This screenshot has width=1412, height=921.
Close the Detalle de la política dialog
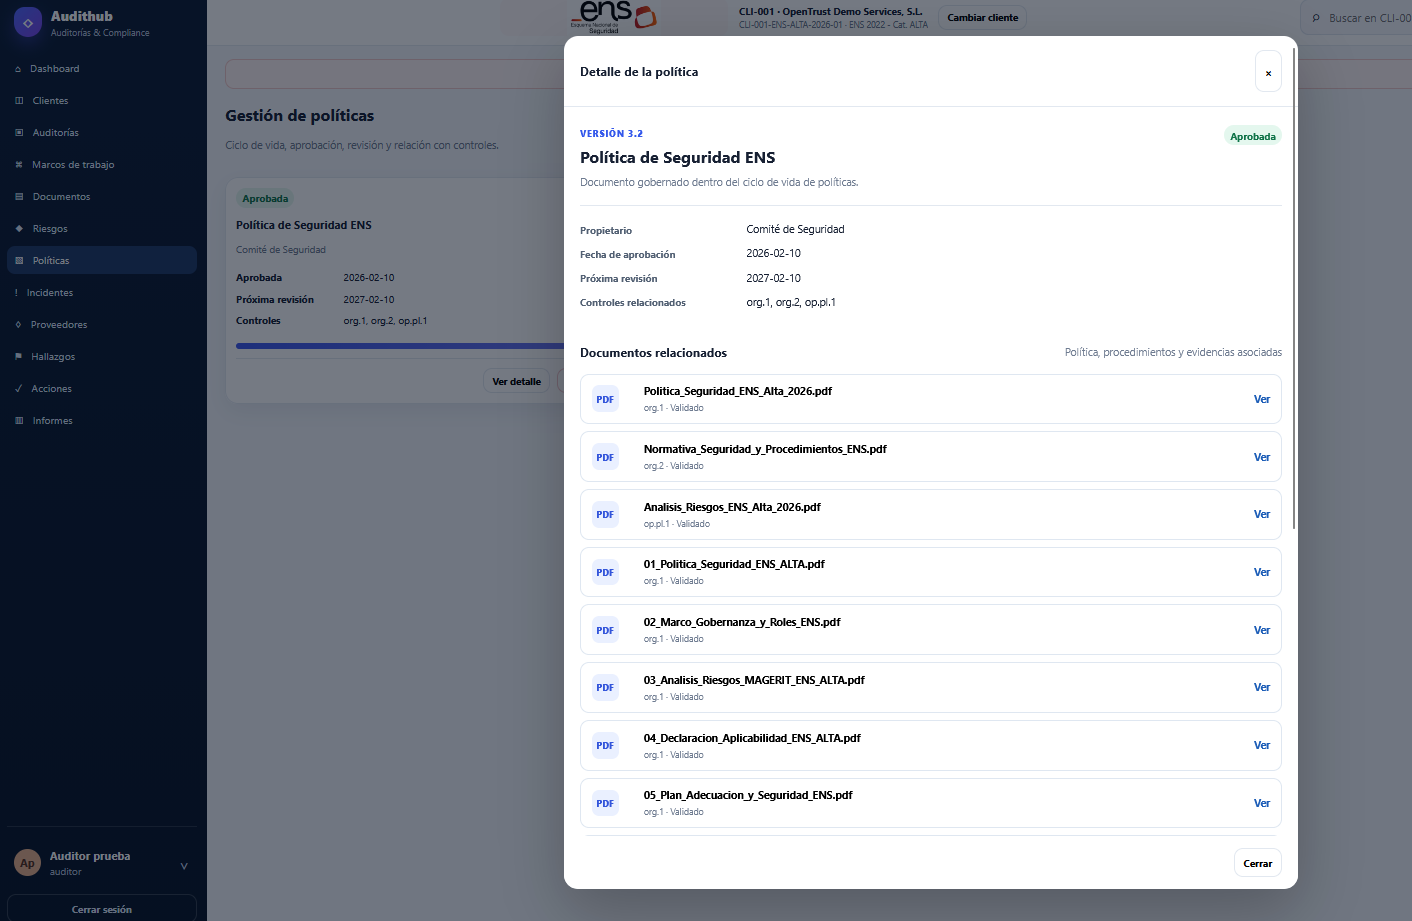coord(1268,72)
